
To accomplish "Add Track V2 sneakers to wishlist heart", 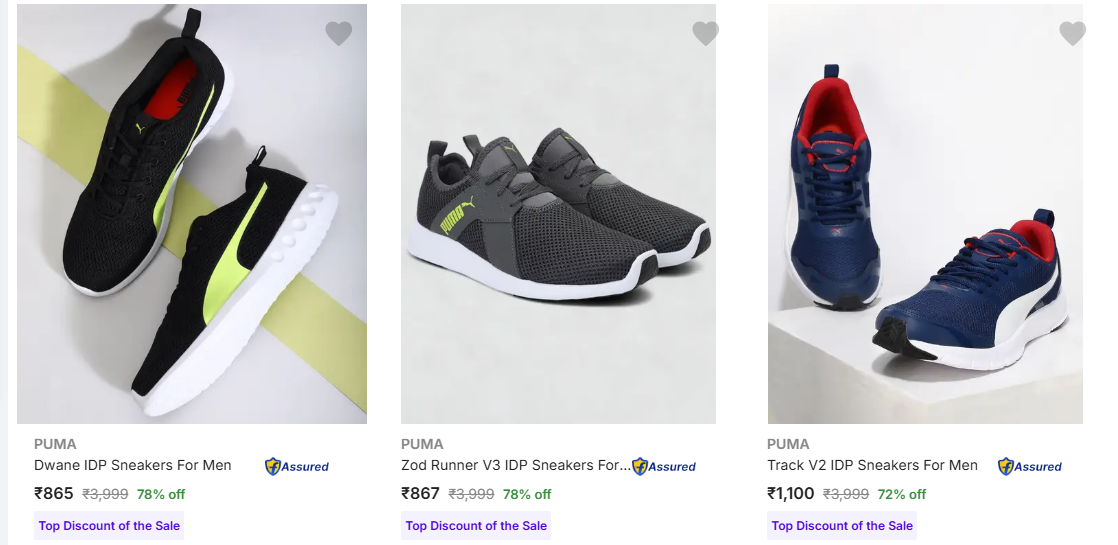I will [1073, 34].
